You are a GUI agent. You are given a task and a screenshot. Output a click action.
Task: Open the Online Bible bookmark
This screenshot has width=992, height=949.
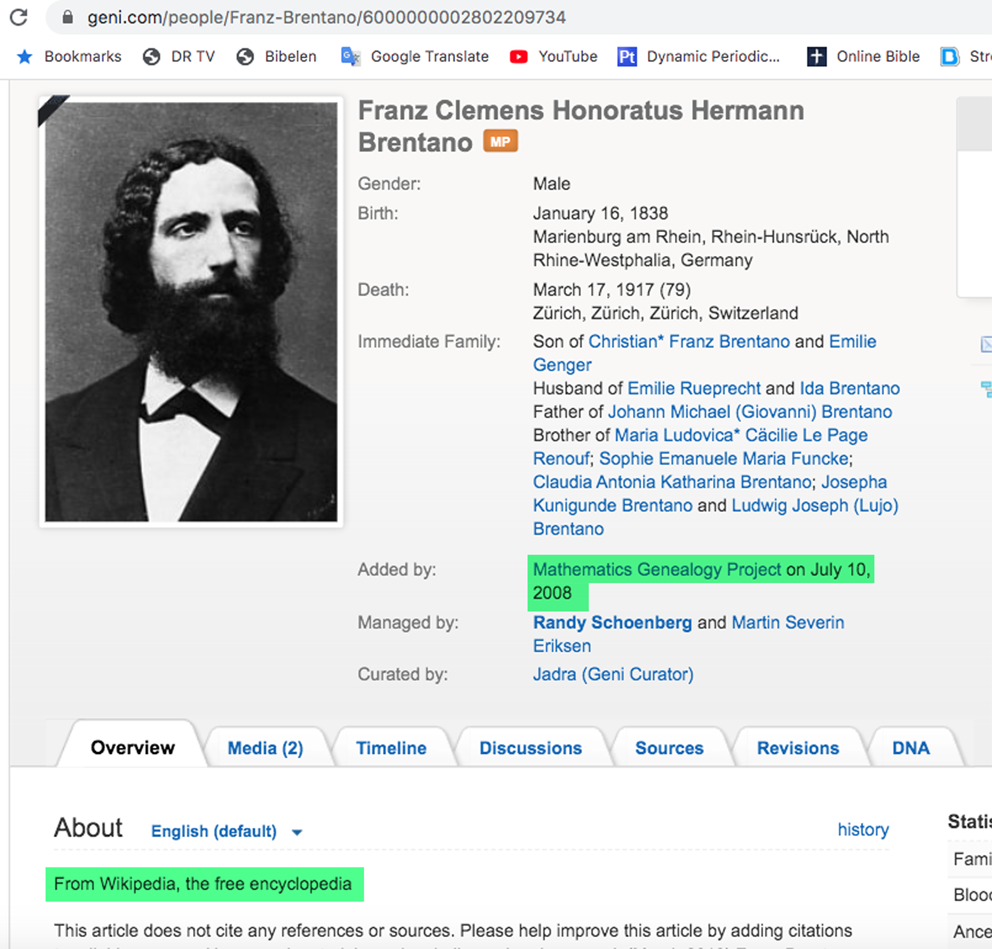click(x=863, y=56)
